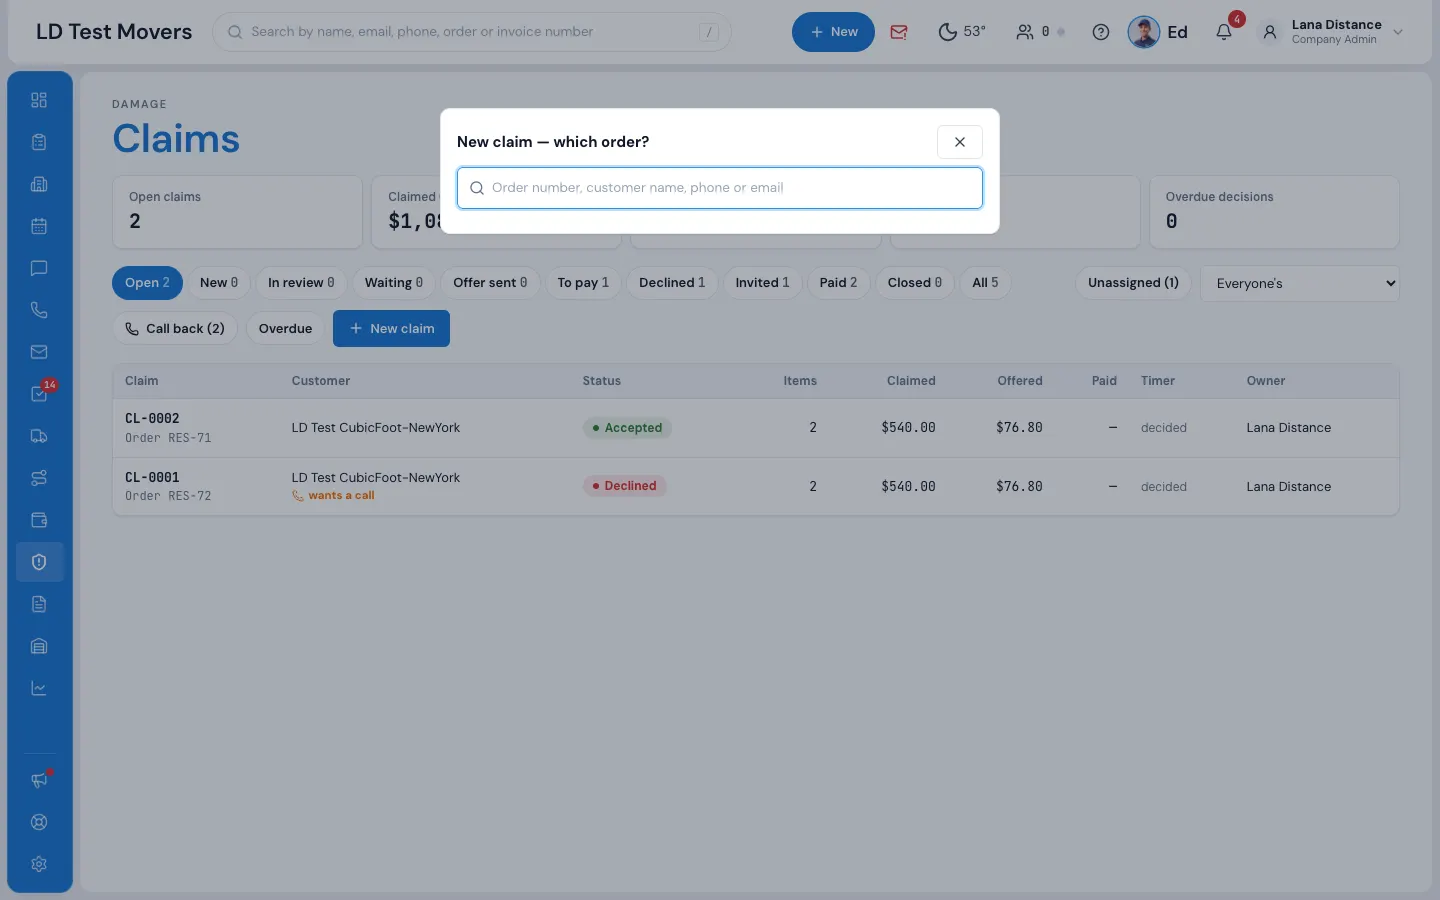
Task: Focus the order search field in dialog
Action: click(x=720, y=188)
